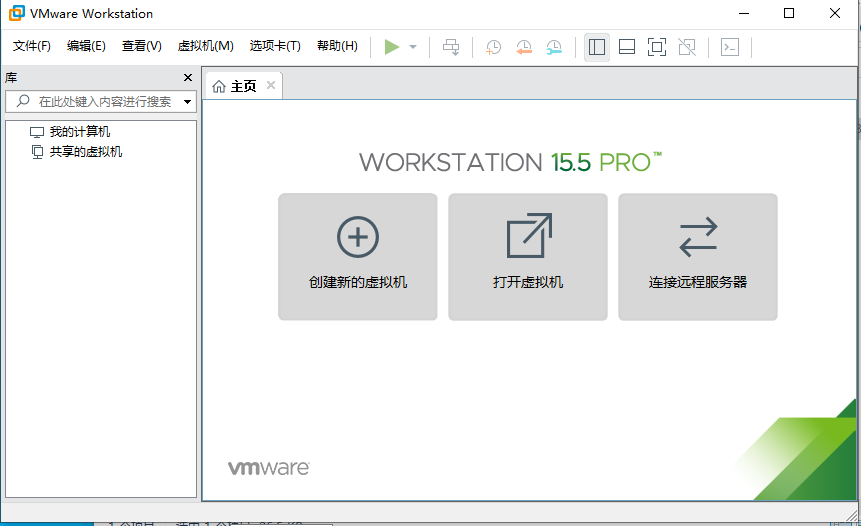Screen dimensions: 861x526
Task: Open the 查看(V) menu
Action: pos(142,46)
